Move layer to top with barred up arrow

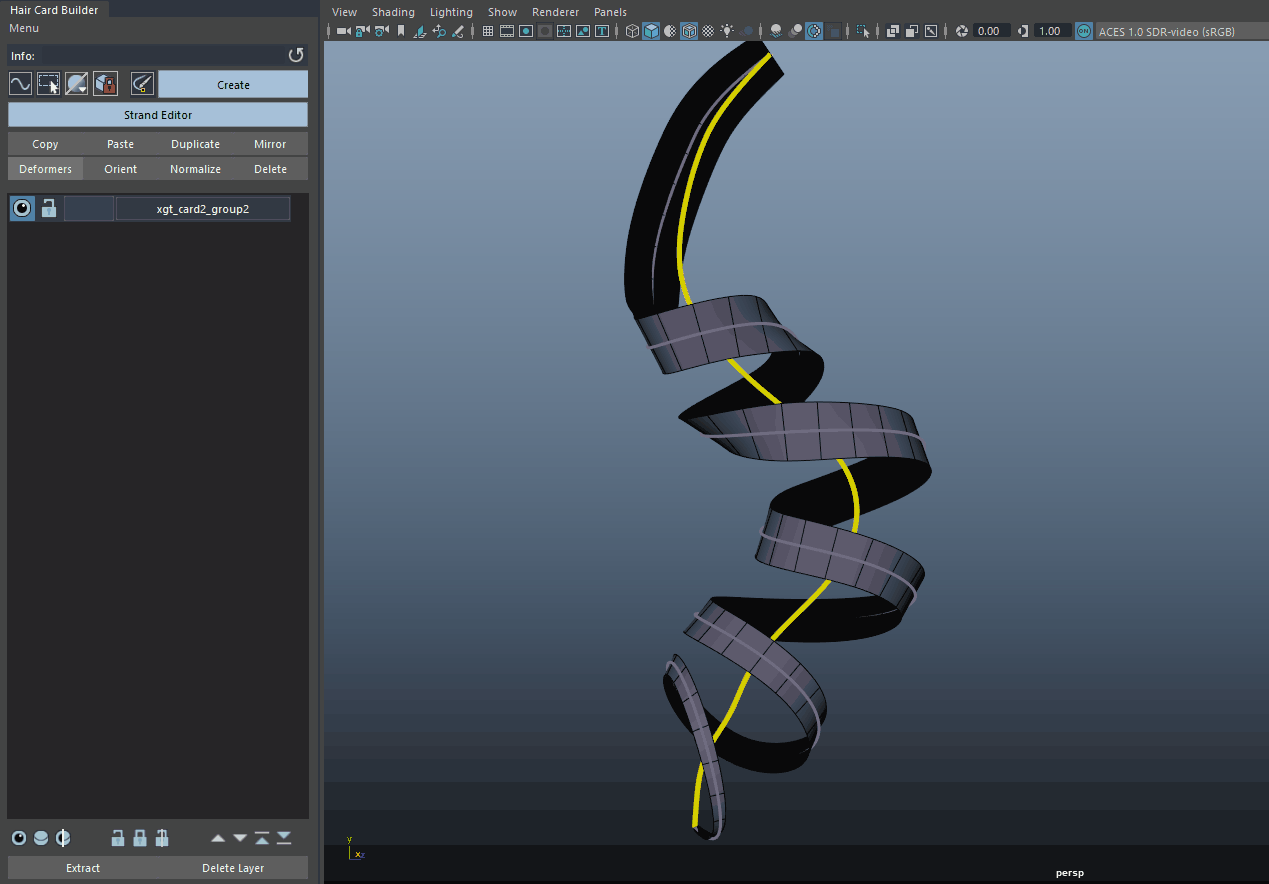click(x=262, y=838)
